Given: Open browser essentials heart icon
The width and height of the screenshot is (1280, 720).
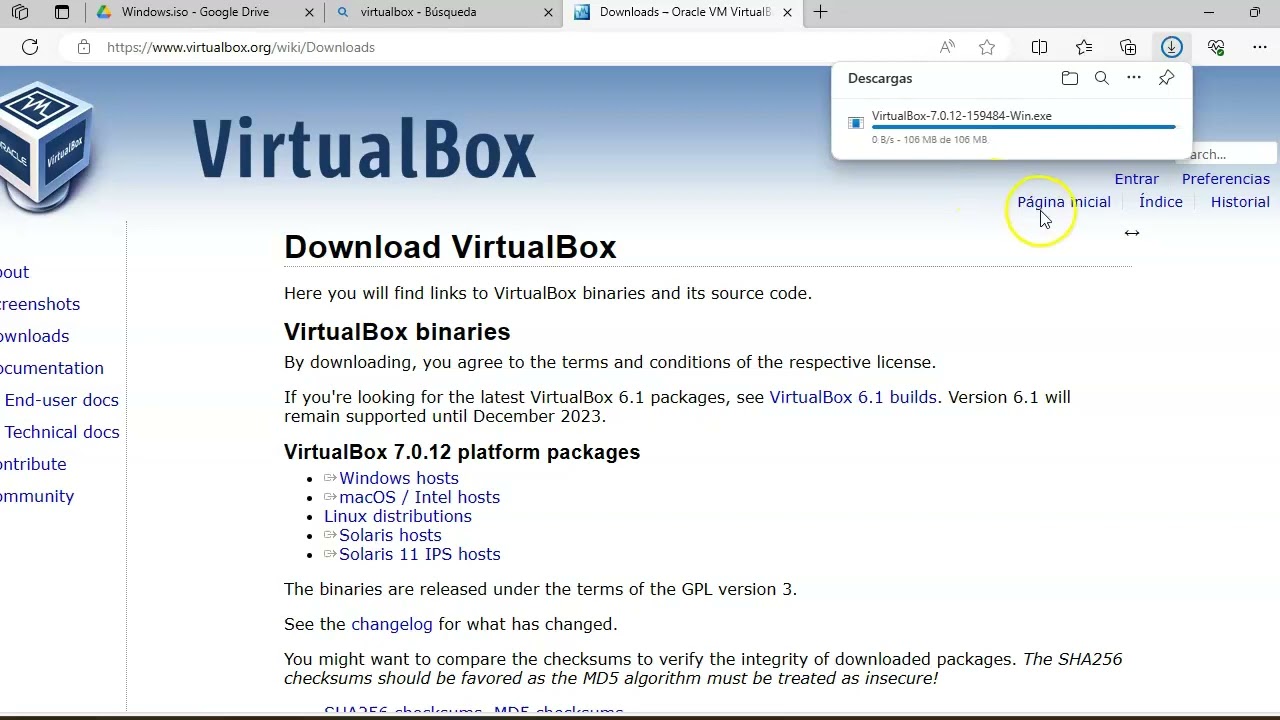Looking at the screenshot, I should (x=1216, y=47).
